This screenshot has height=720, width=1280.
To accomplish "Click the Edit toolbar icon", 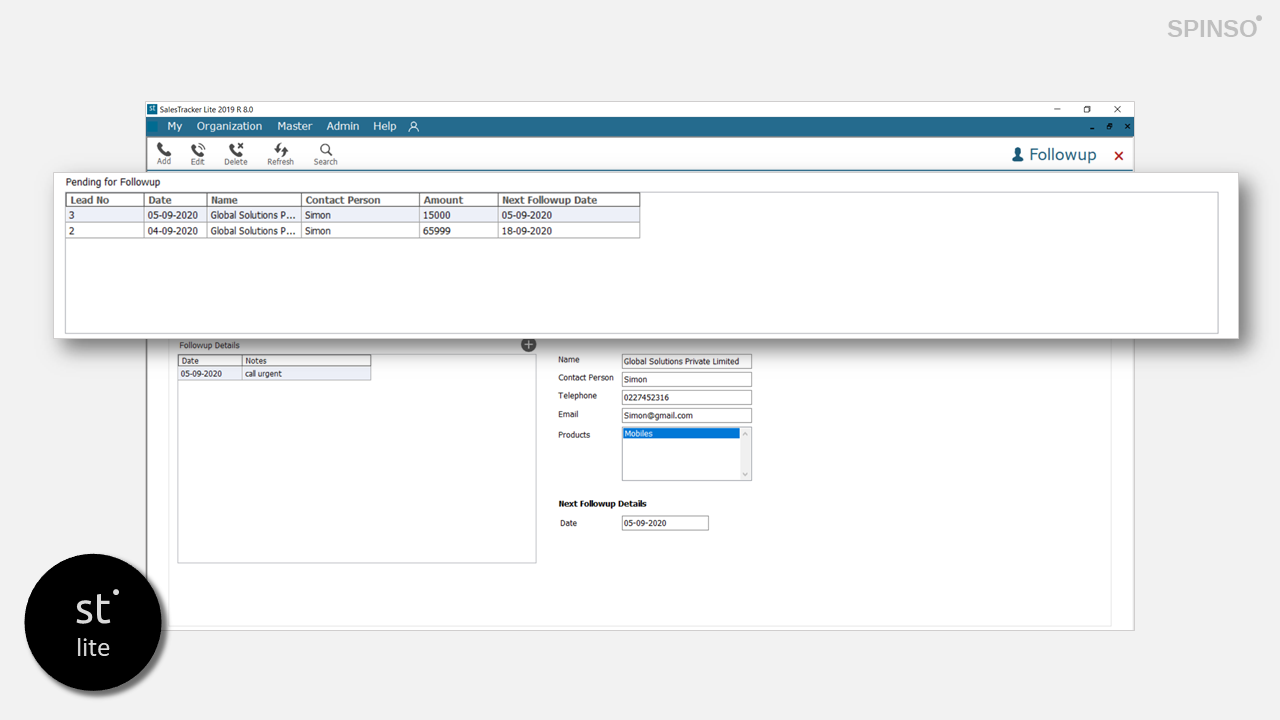I will [x=198, y=150].
